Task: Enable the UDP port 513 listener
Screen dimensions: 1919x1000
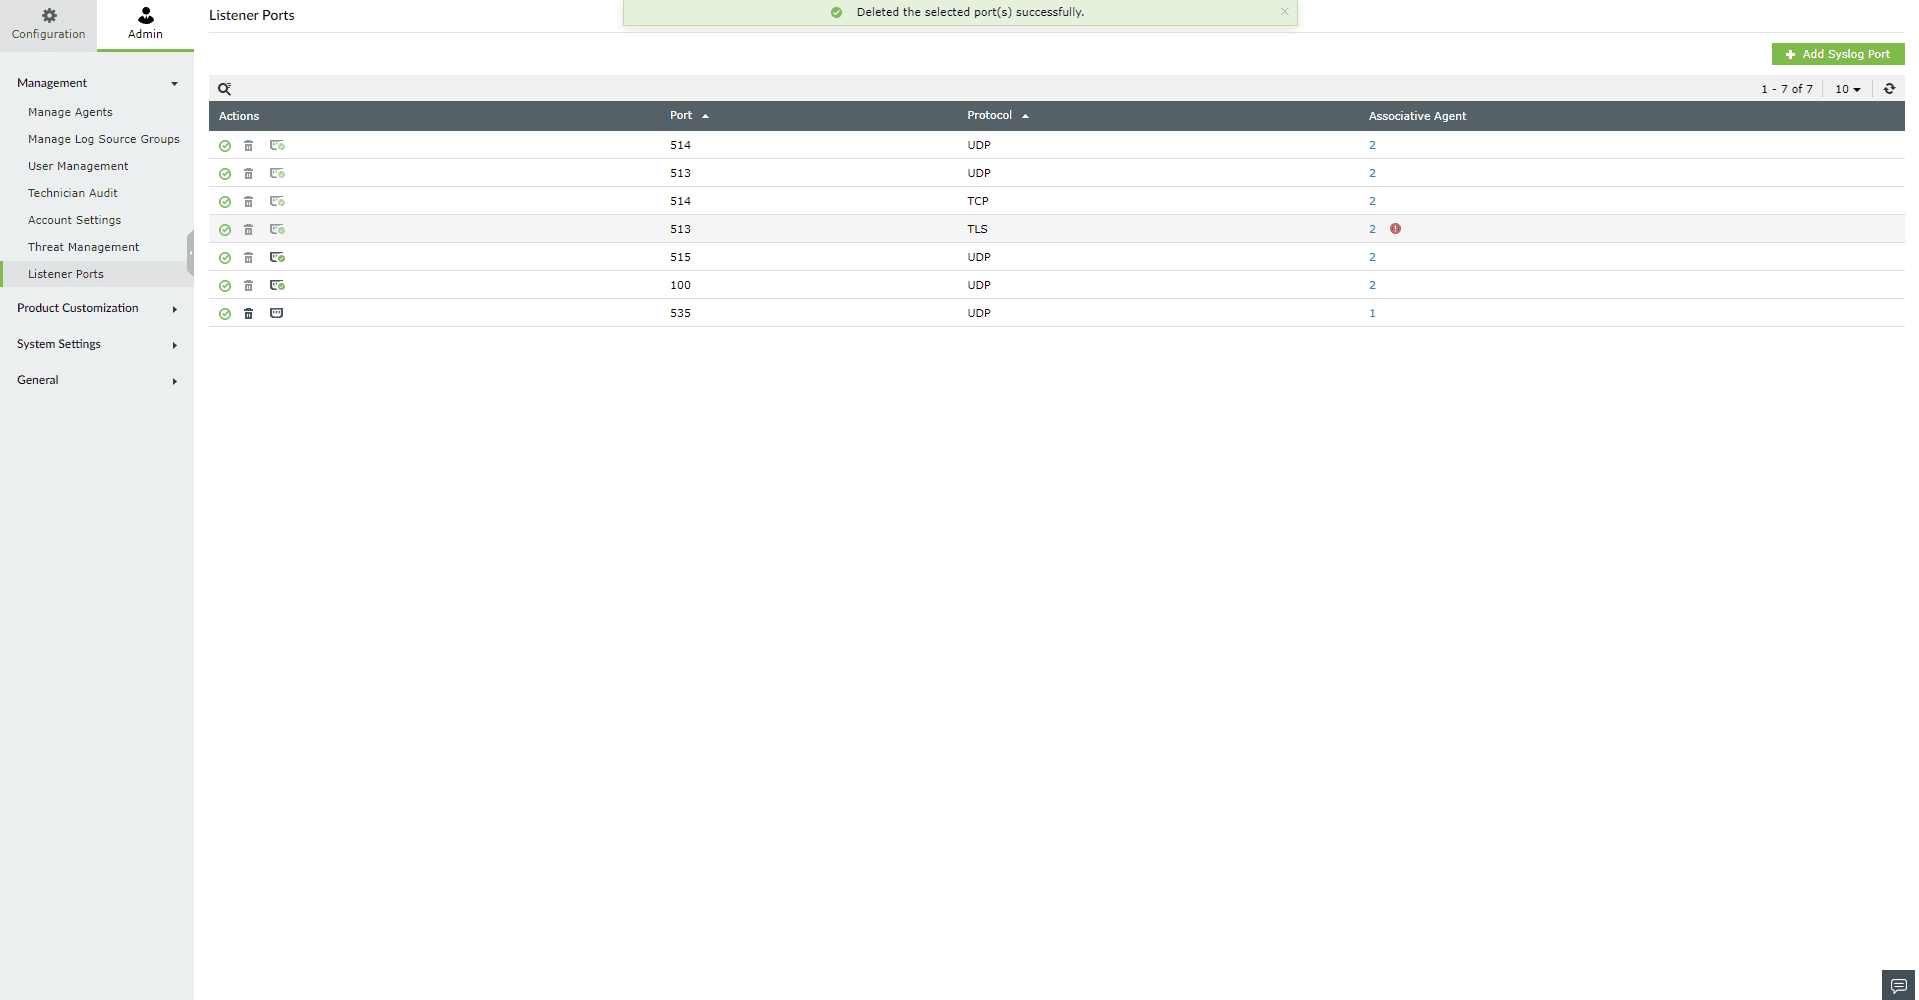Action: pyautogui.click(x=224, y=173)
